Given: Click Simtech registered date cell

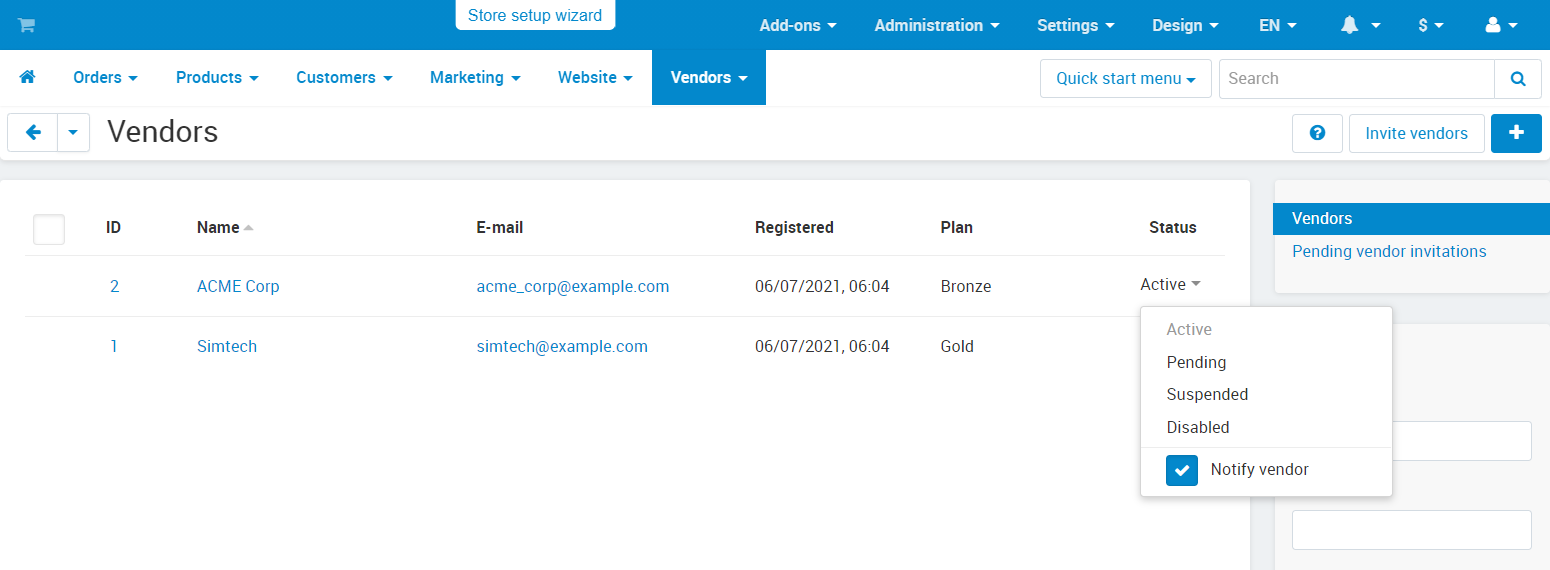Looking at the screenshot, I should [822, 346].
